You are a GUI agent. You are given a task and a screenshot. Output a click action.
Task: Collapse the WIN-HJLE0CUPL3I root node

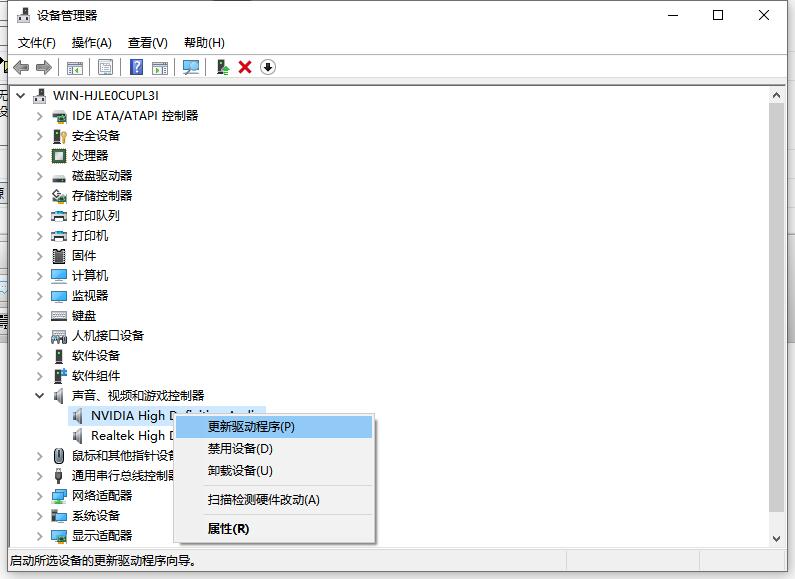click(x=22, y=96)
